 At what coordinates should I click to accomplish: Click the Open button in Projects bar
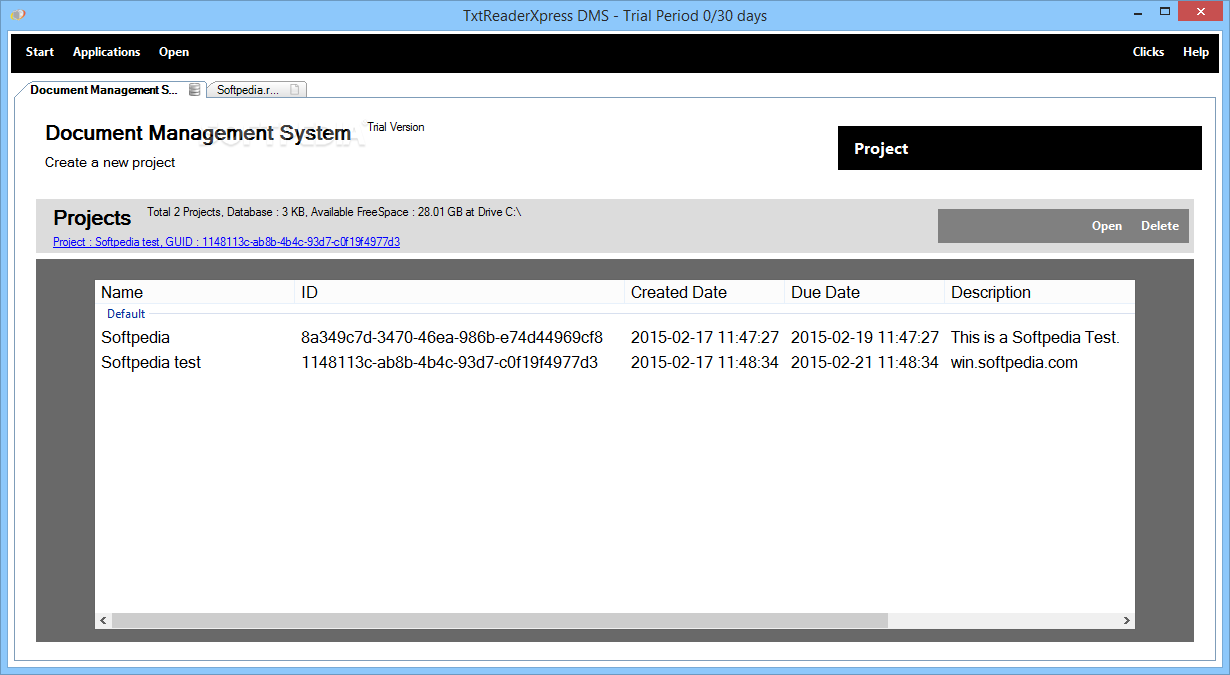click(x=1107, y=226)
